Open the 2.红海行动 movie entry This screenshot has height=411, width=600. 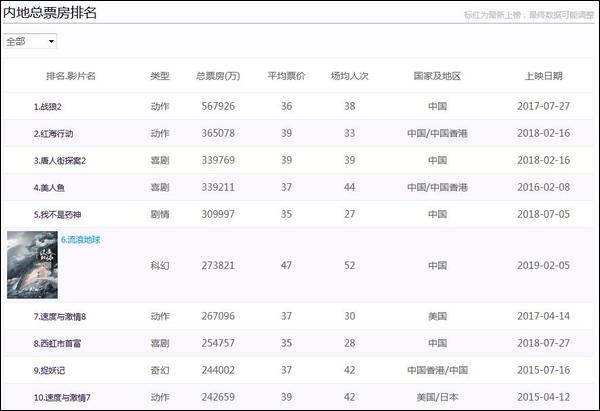pyautogui.click(x=53, y=134)
